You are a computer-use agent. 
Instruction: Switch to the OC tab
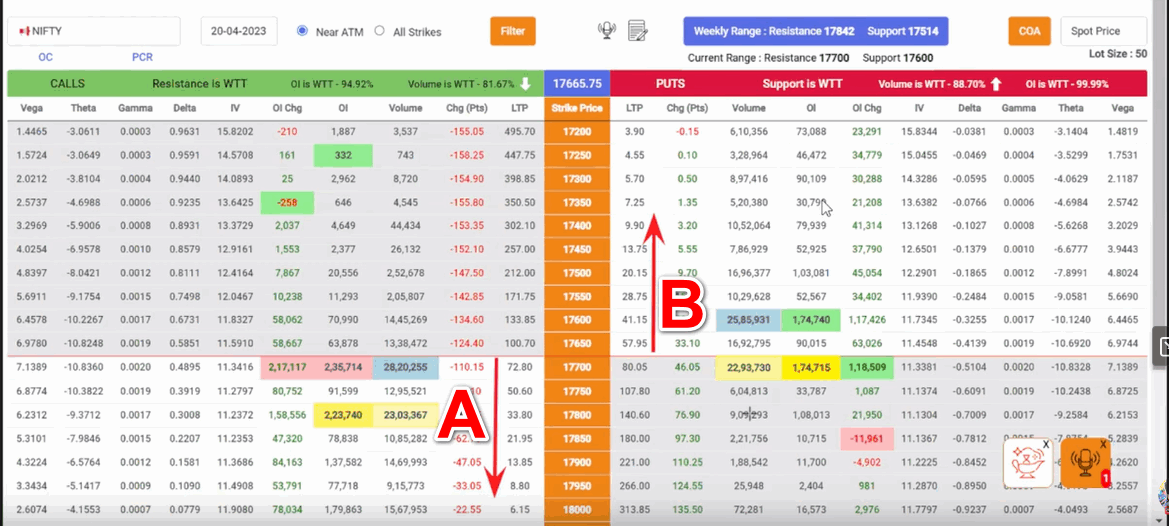coord(45,57)
